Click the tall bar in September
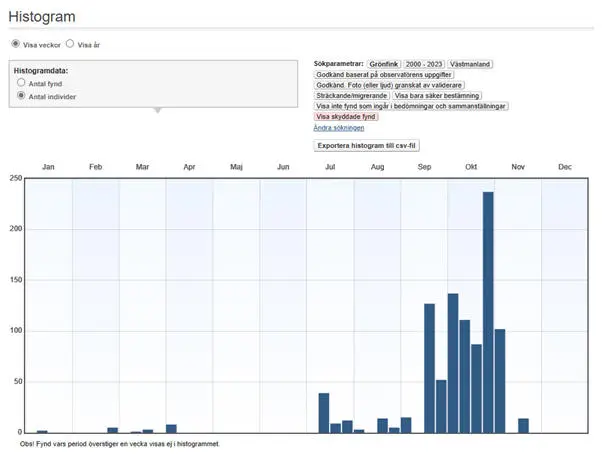 [429, 367]
